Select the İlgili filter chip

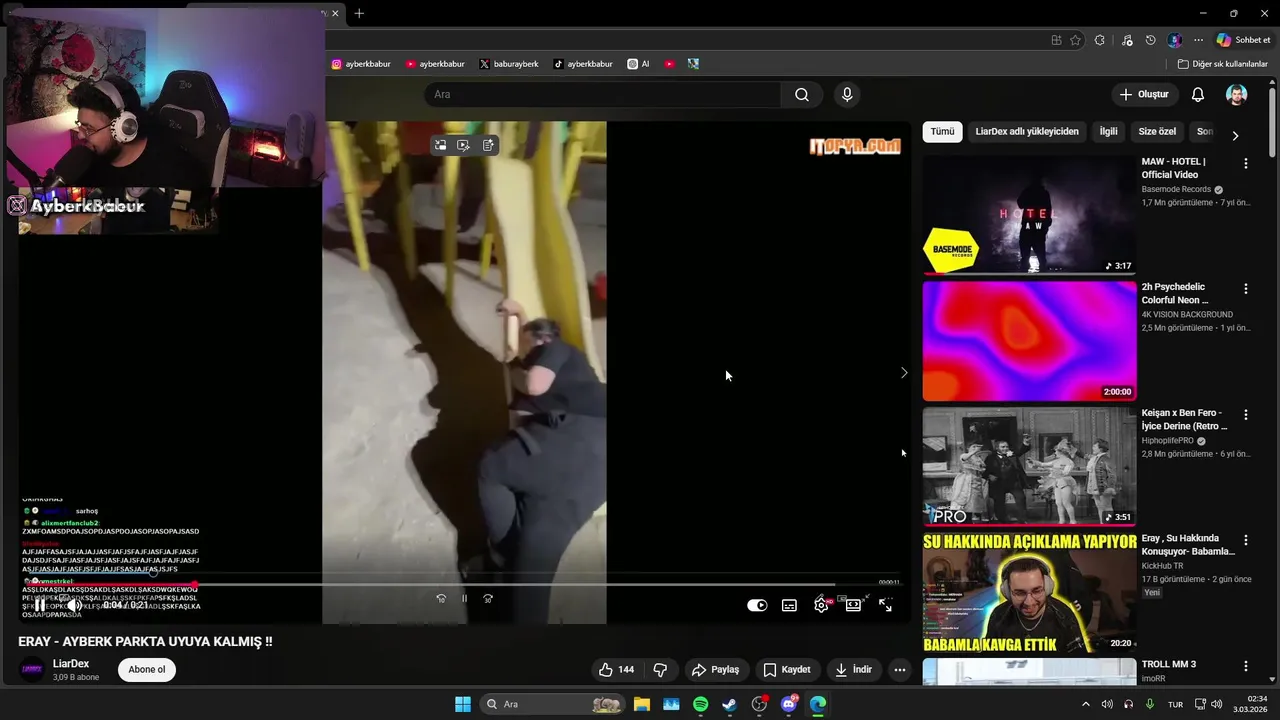pos(1109,132)
